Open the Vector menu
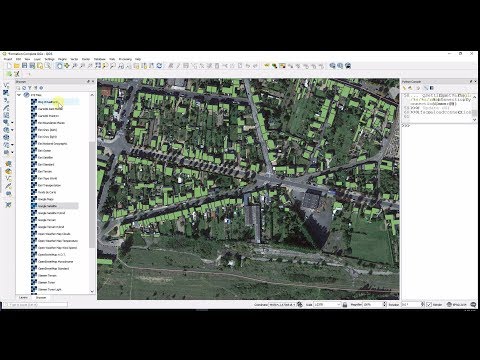 click(74, 59)
